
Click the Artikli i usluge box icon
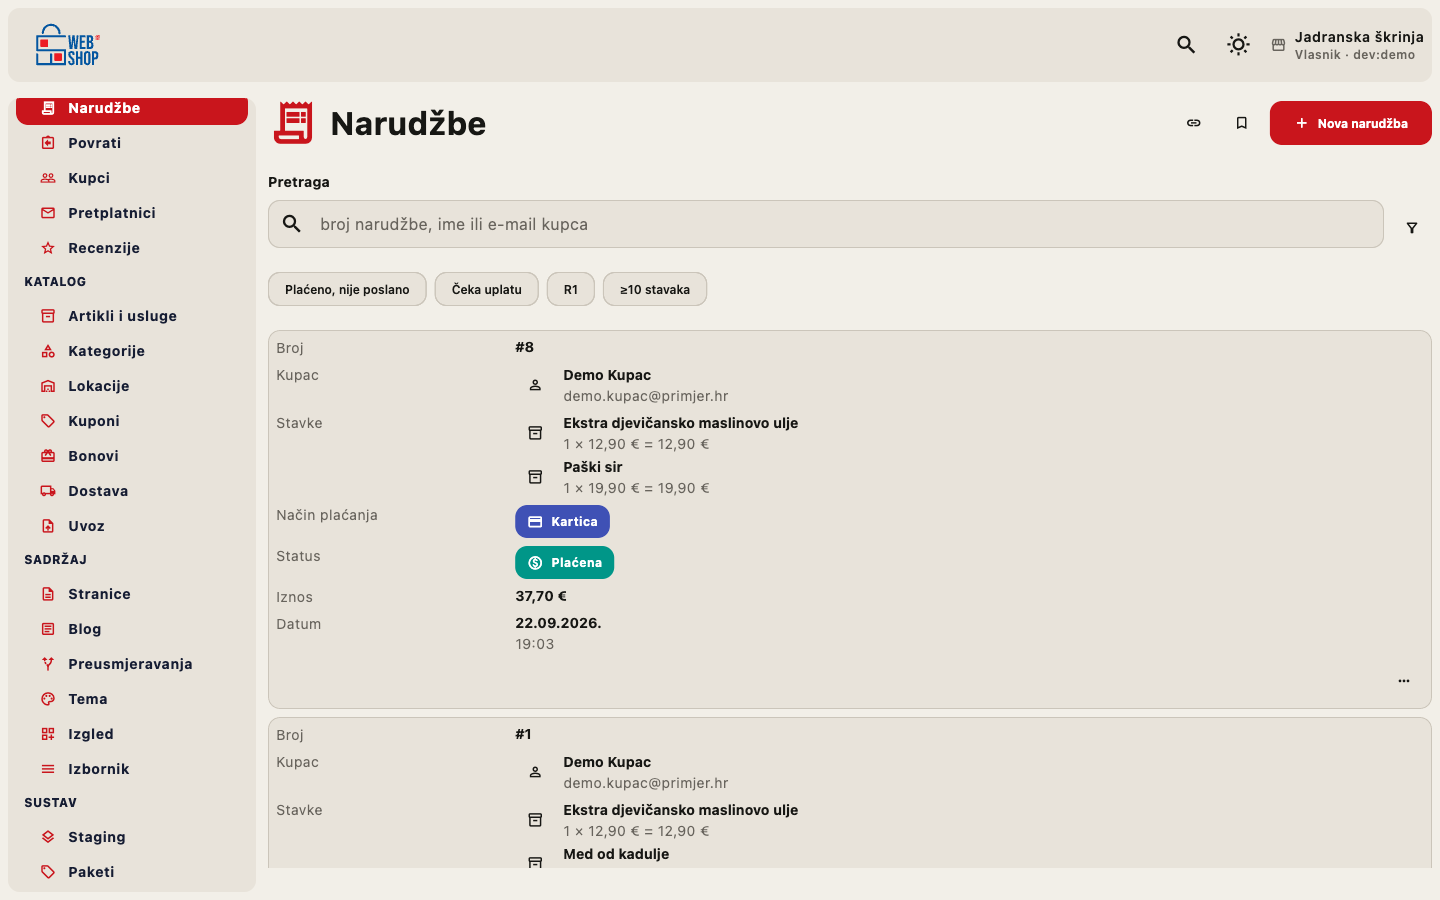click(48, 316)
